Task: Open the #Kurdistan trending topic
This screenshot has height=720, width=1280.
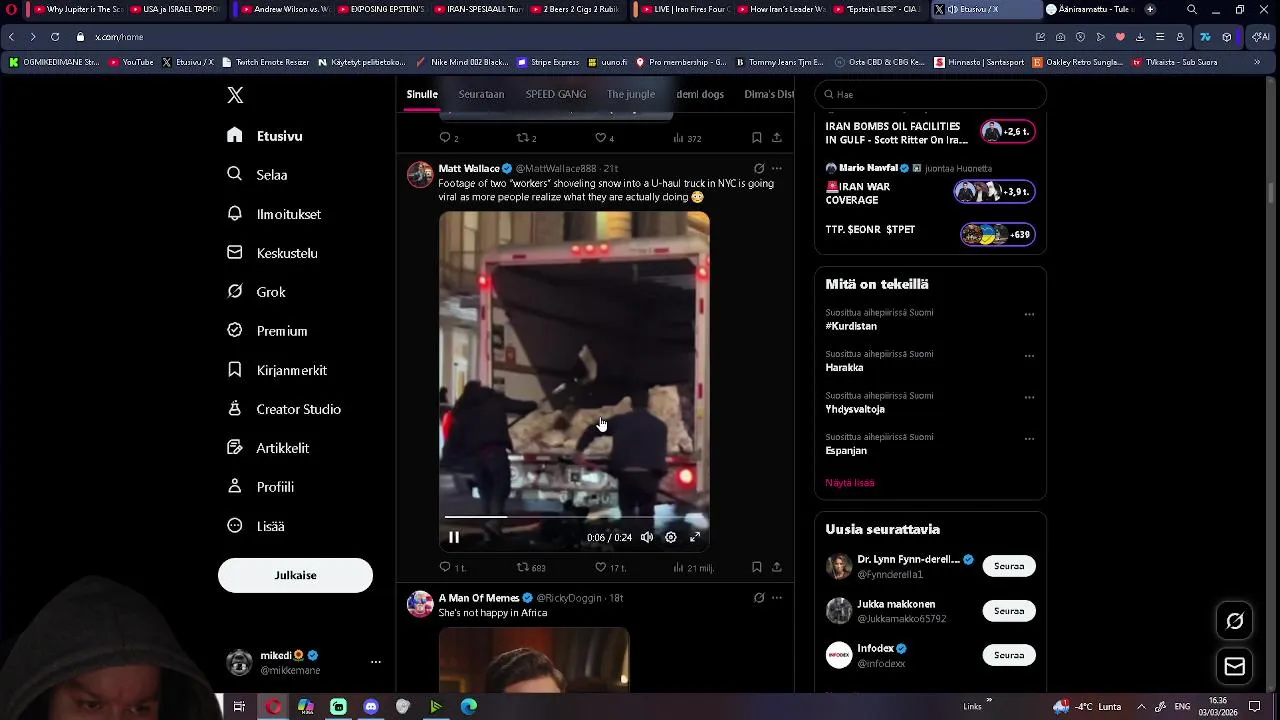Action: [x=851, y=326]
